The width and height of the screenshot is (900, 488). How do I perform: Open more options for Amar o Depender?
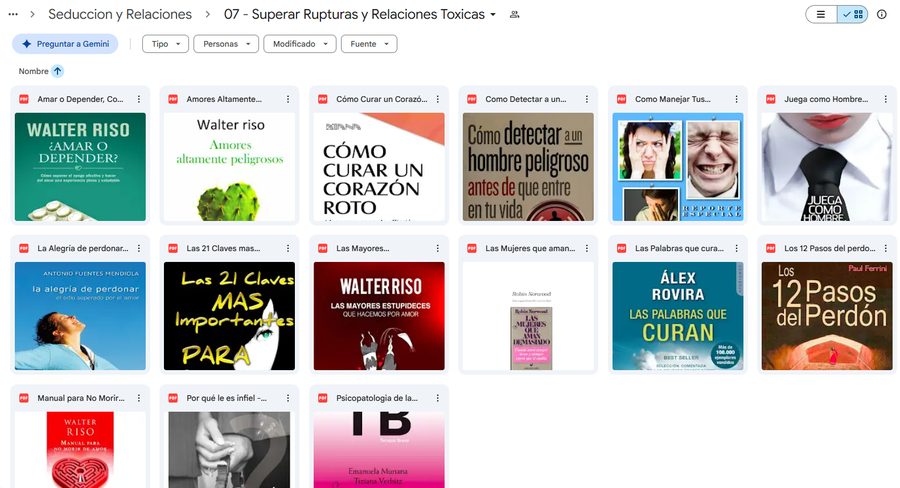click(x=139, y=99)
